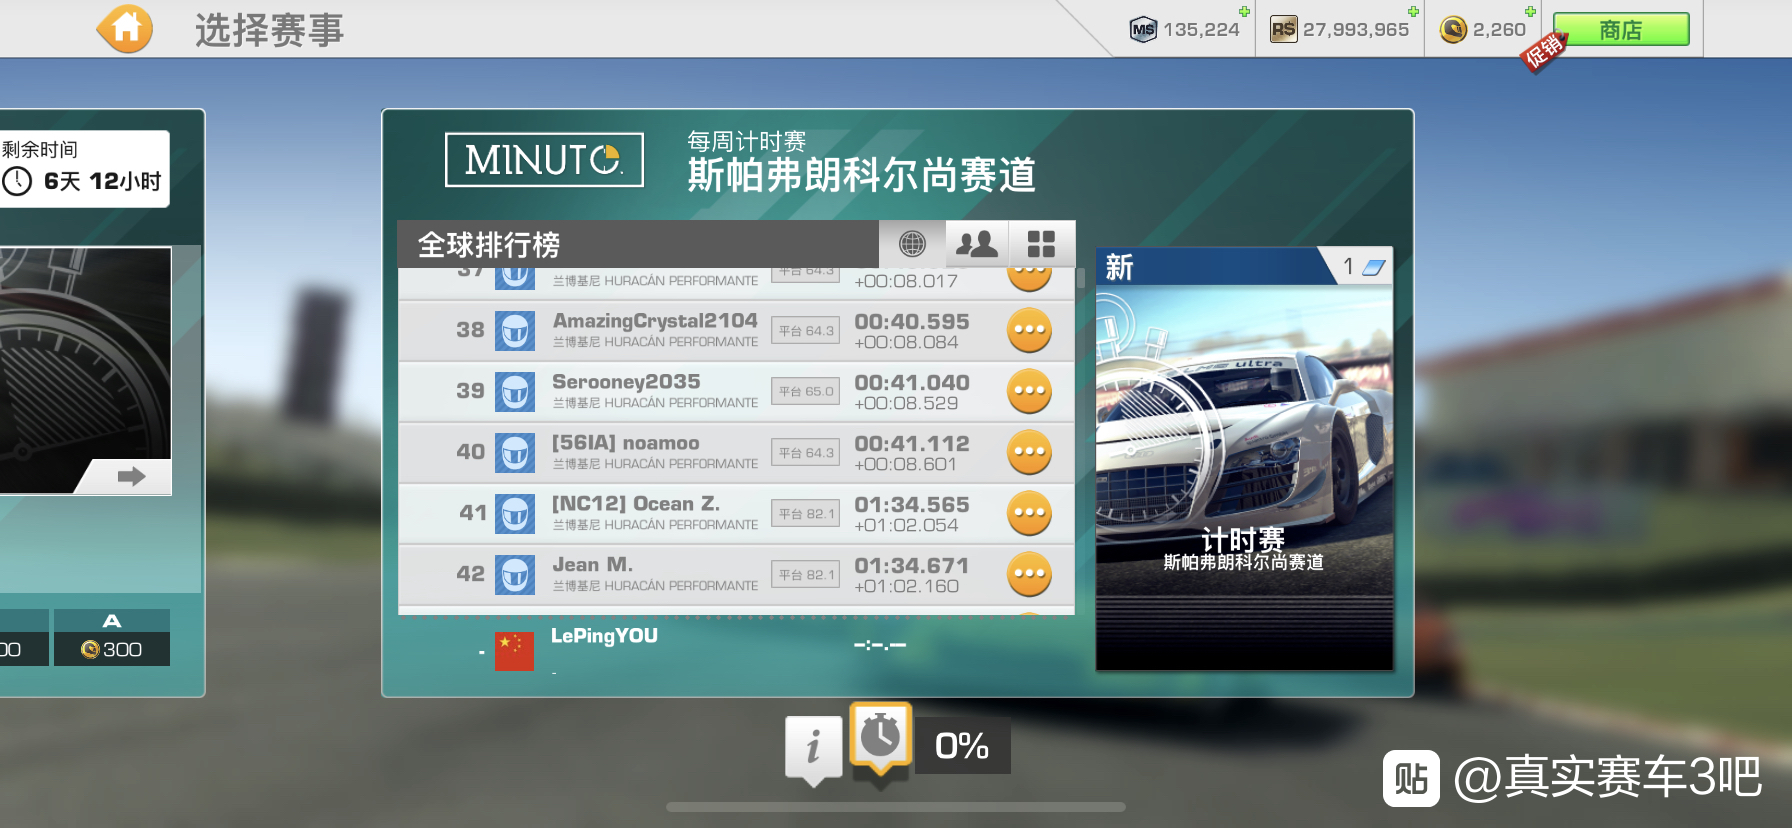Click the R$ 27,993,965 balance
Screen dimensions: 1792x828
click(1340, 30)
